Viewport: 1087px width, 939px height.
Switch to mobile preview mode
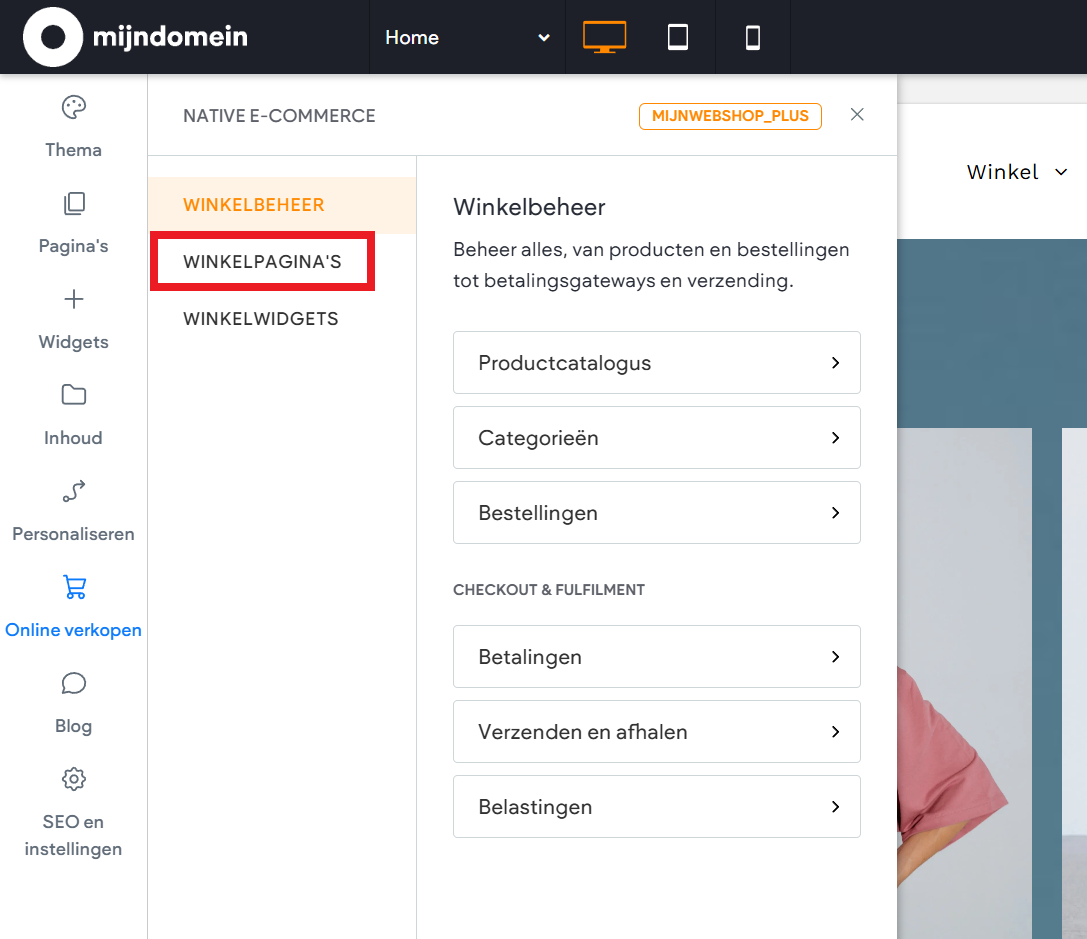(752, 37)
